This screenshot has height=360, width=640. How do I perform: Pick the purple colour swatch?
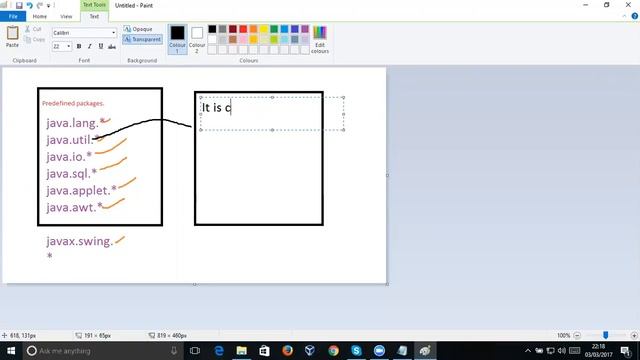(x=305, y=29)
